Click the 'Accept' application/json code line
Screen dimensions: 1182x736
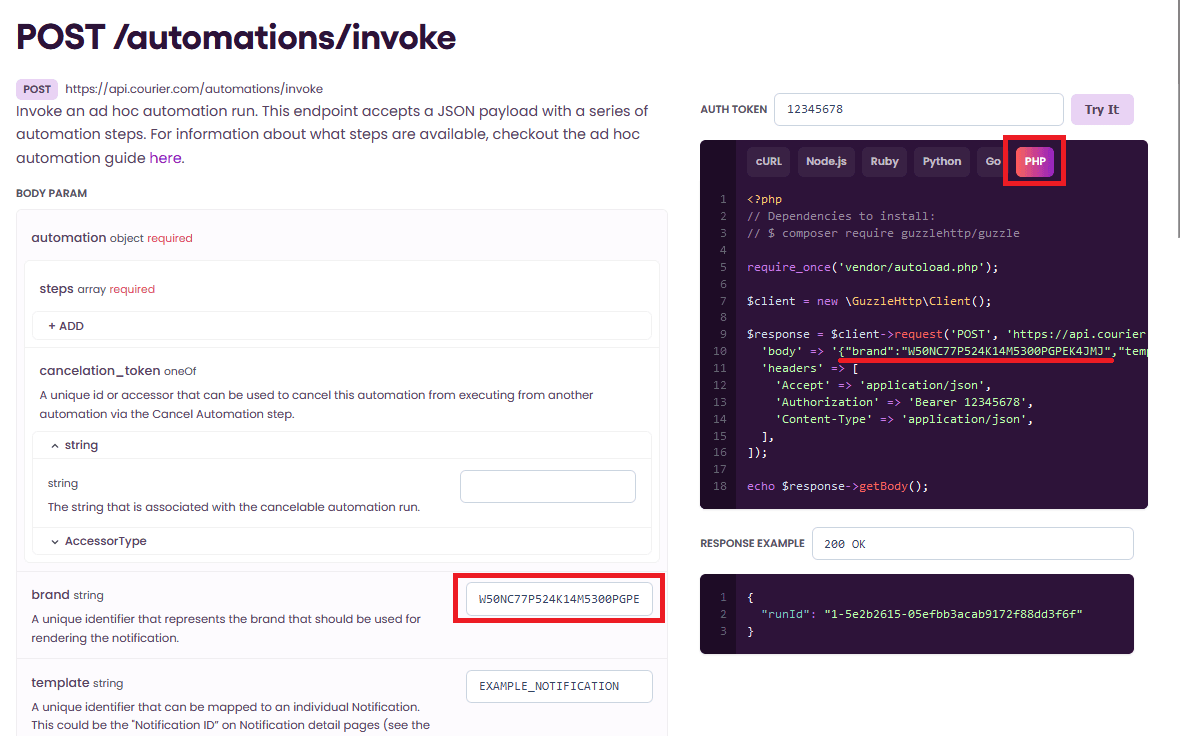(x=883, y=385)
